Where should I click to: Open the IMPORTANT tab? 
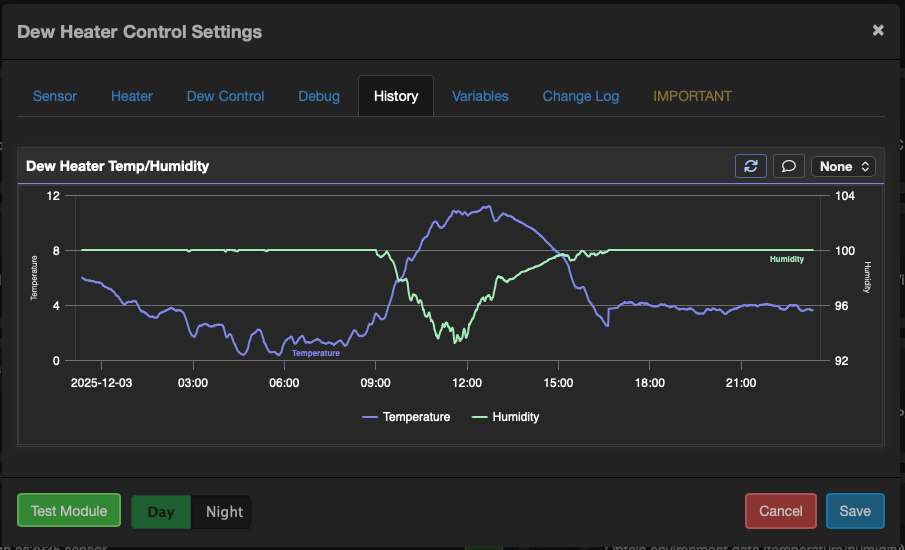click(692, 96)
